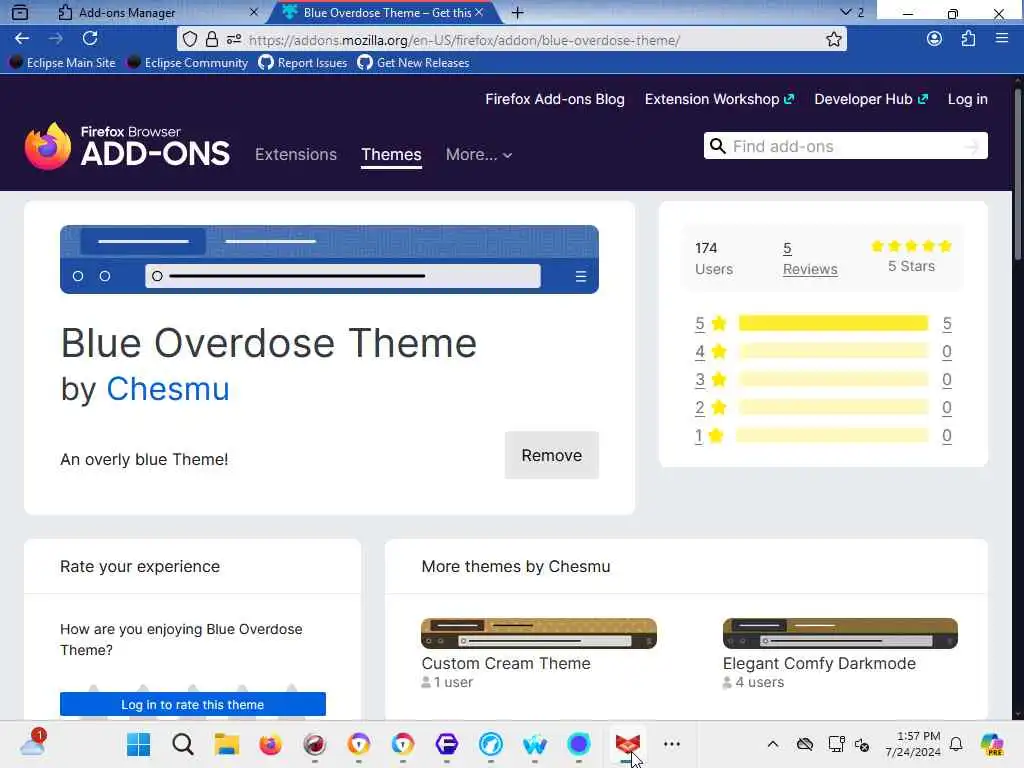Show hidden system tray icons chevron
The image size is (1024, 768).
coord(773,744)
